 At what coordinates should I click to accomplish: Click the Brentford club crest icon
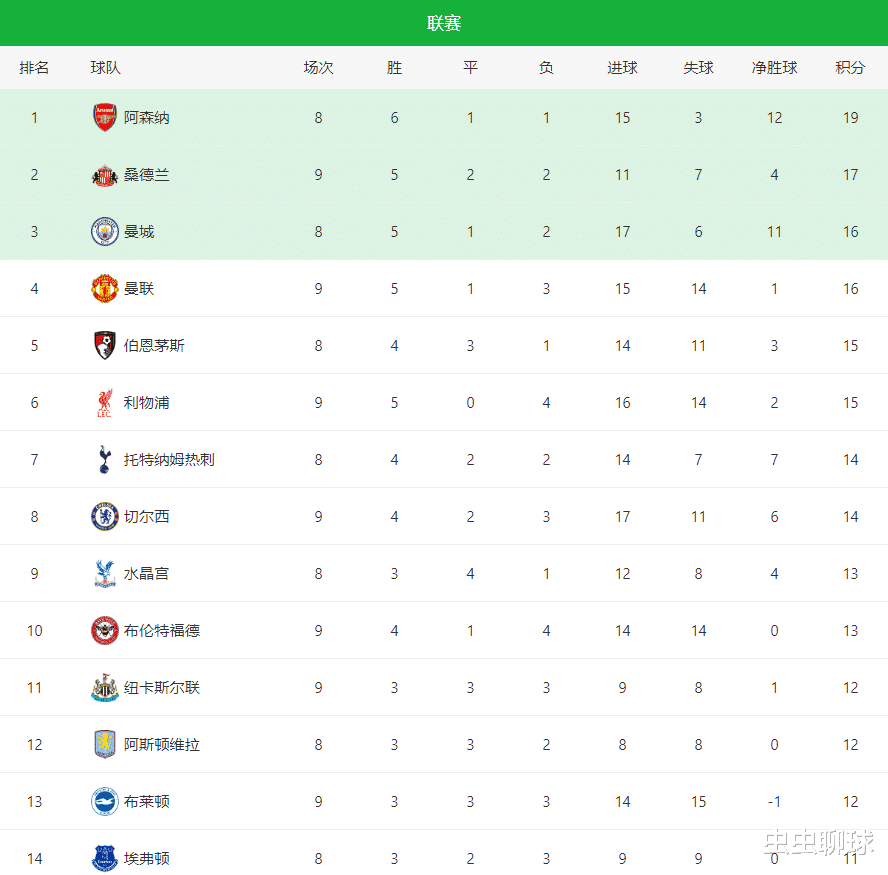pyautogui.click(x=105, y=631)
